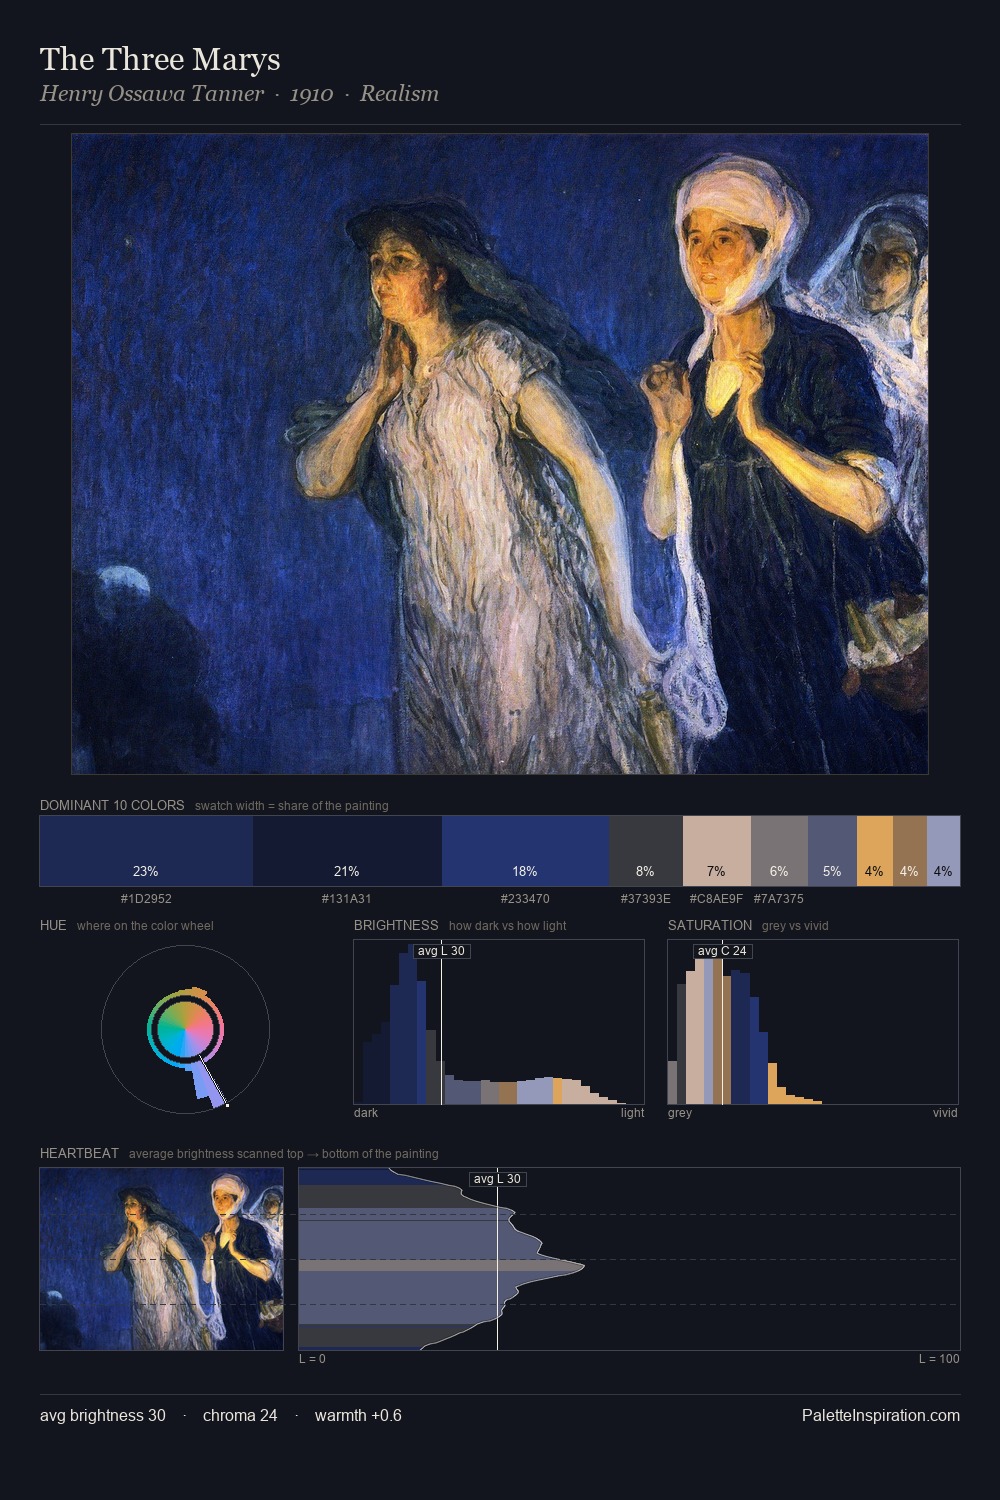Image resolution: width=1000 pixels, height=1500 pixels.
Task: Choose the 8% charcoal grey swatch
Action: (646, 851)
